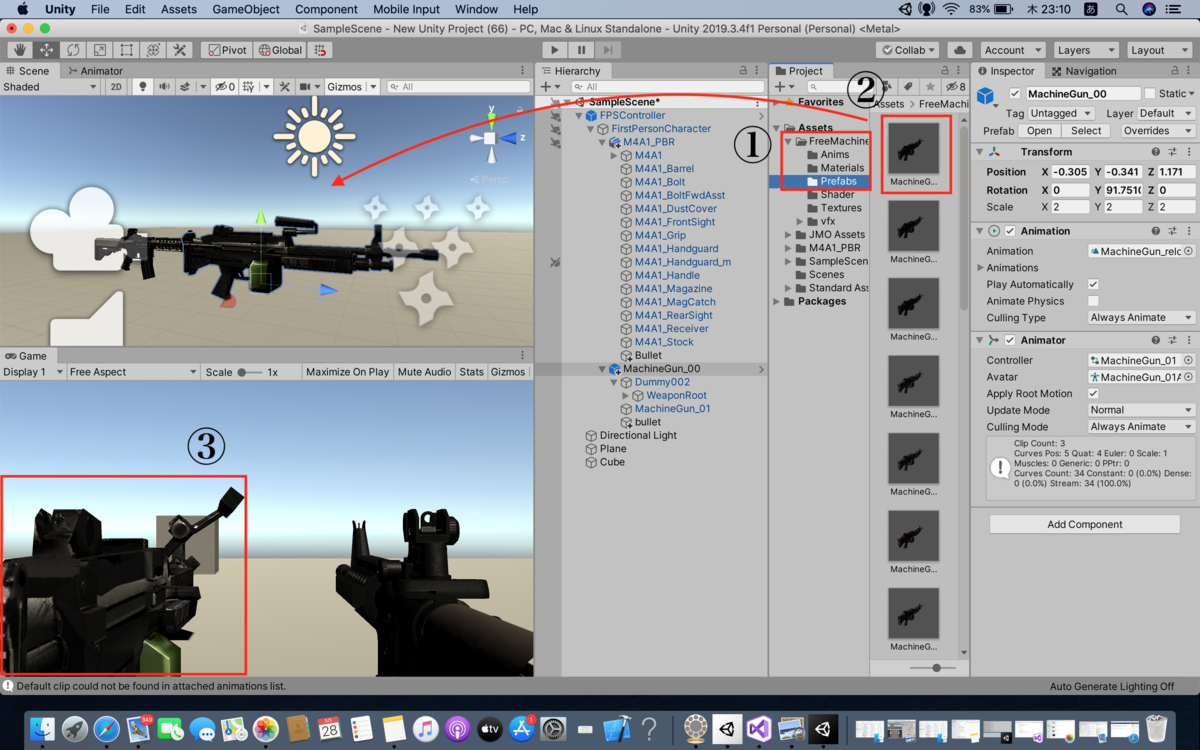Open the Assets menu
Viewport: 1200px width, 750px height.
click(179, 9)
